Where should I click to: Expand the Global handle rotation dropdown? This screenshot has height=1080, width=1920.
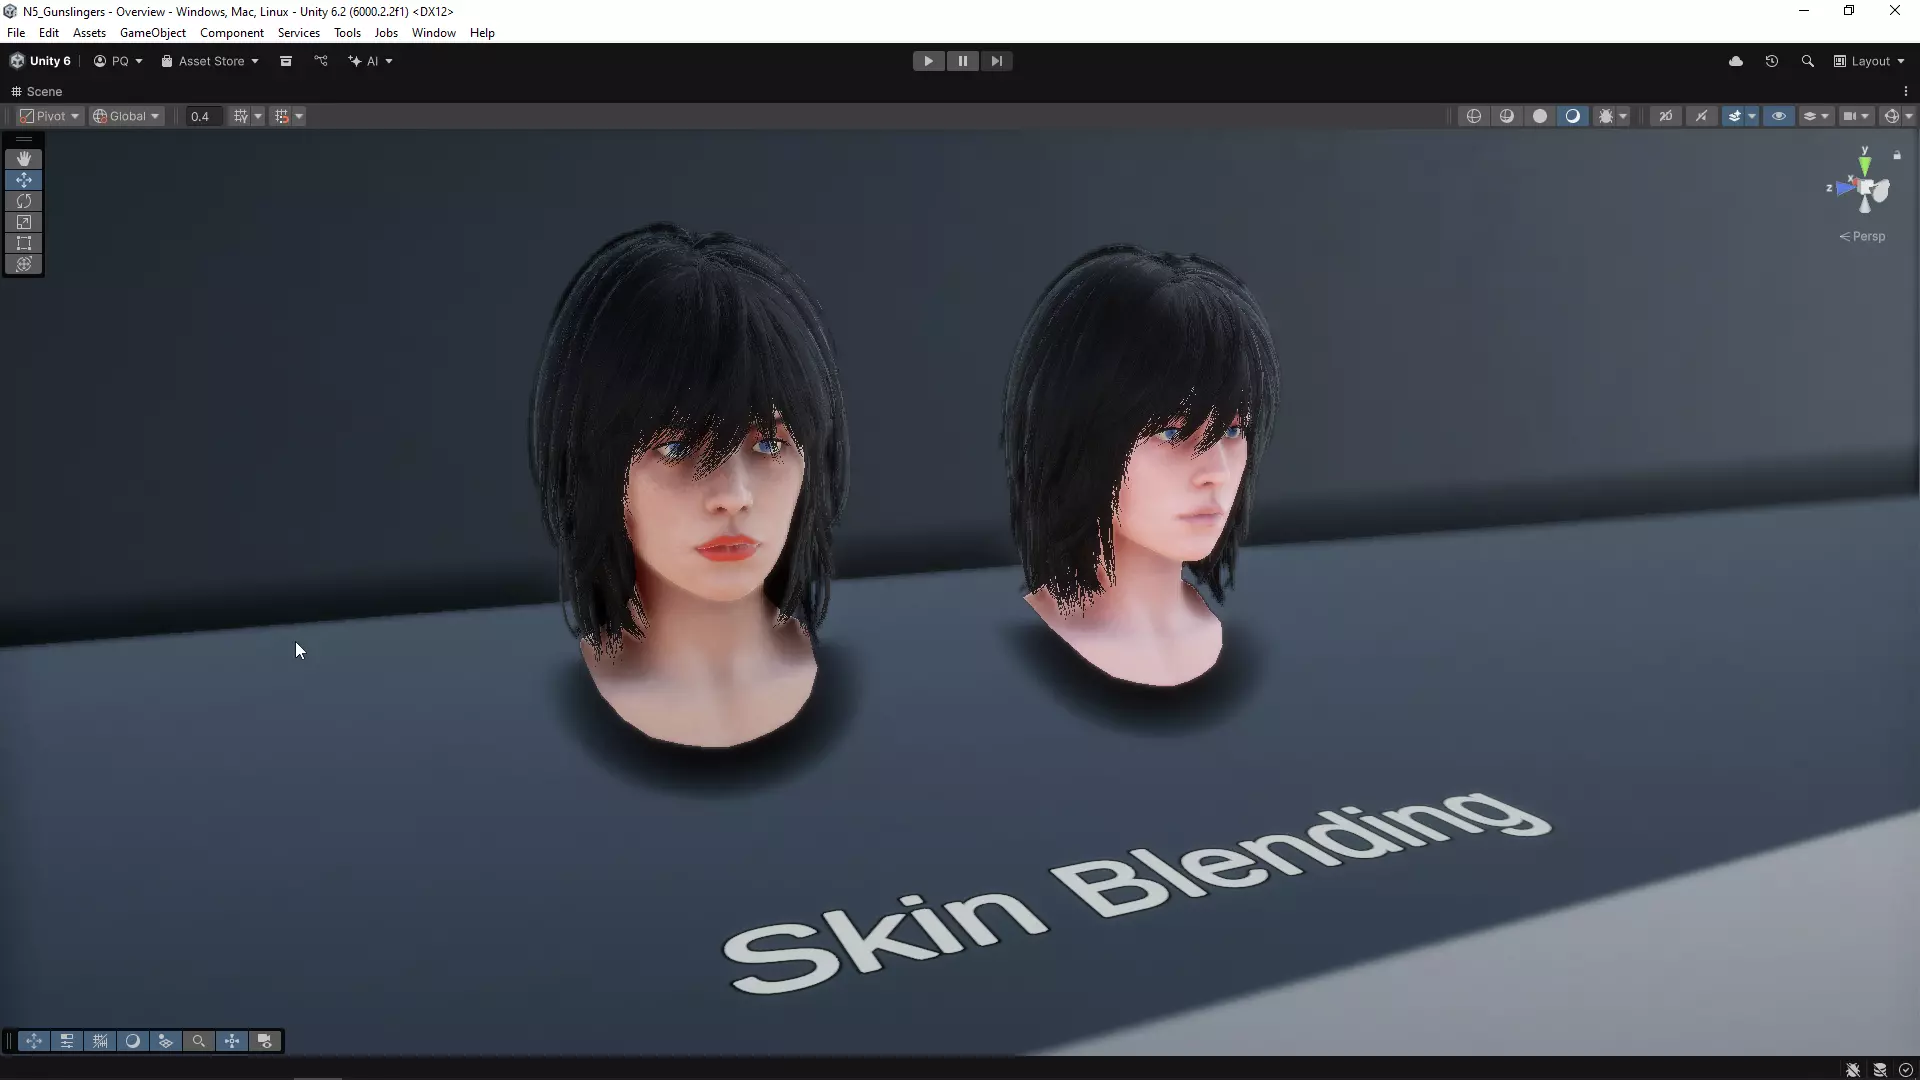click(x=126, y=116)
